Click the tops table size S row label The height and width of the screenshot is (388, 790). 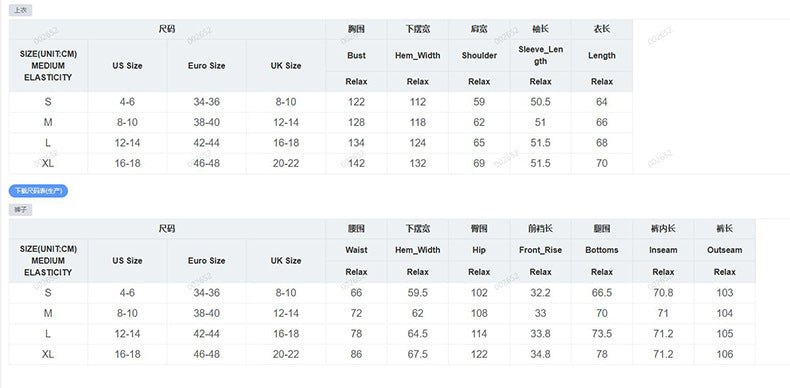[x=48, y=102]
